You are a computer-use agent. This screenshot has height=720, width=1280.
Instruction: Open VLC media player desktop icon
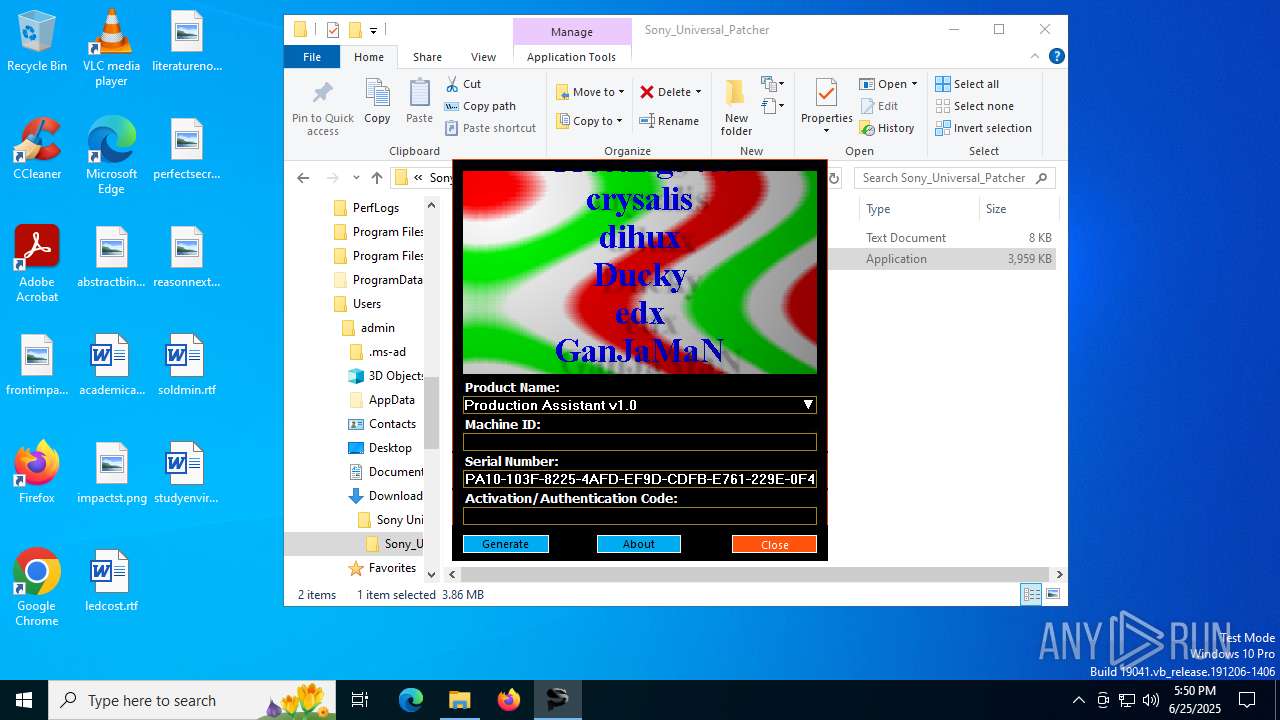pyautogui.click(x=111, y=47)
